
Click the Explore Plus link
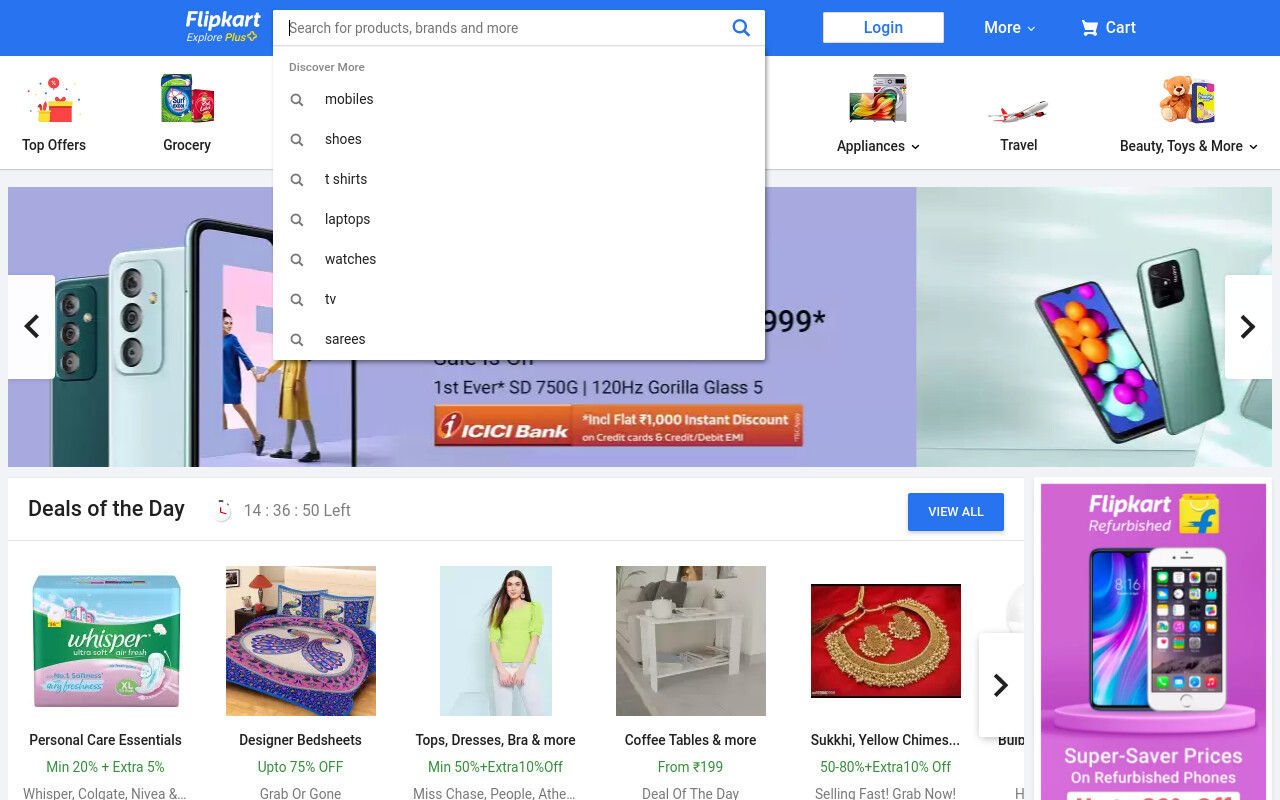click(x=221, y=37)
